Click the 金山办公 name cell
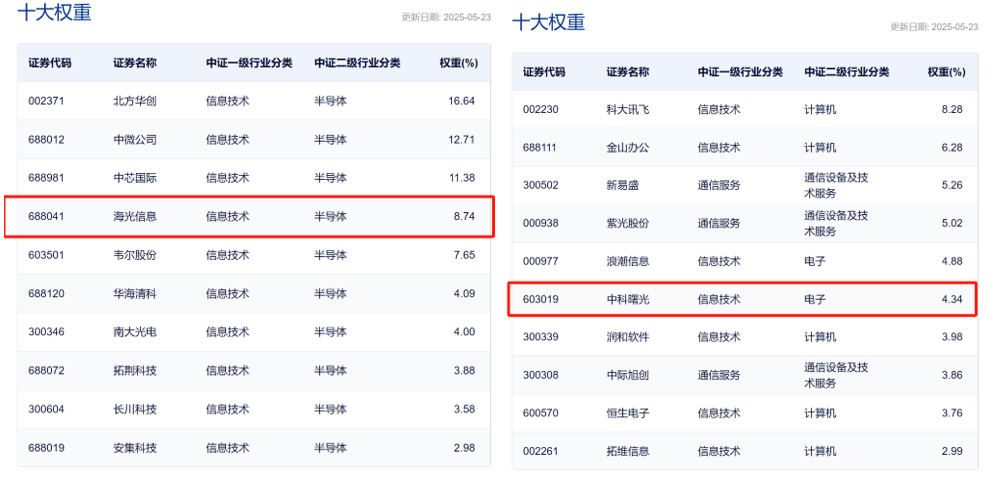The image size is (991, 481). click(628, 147)
